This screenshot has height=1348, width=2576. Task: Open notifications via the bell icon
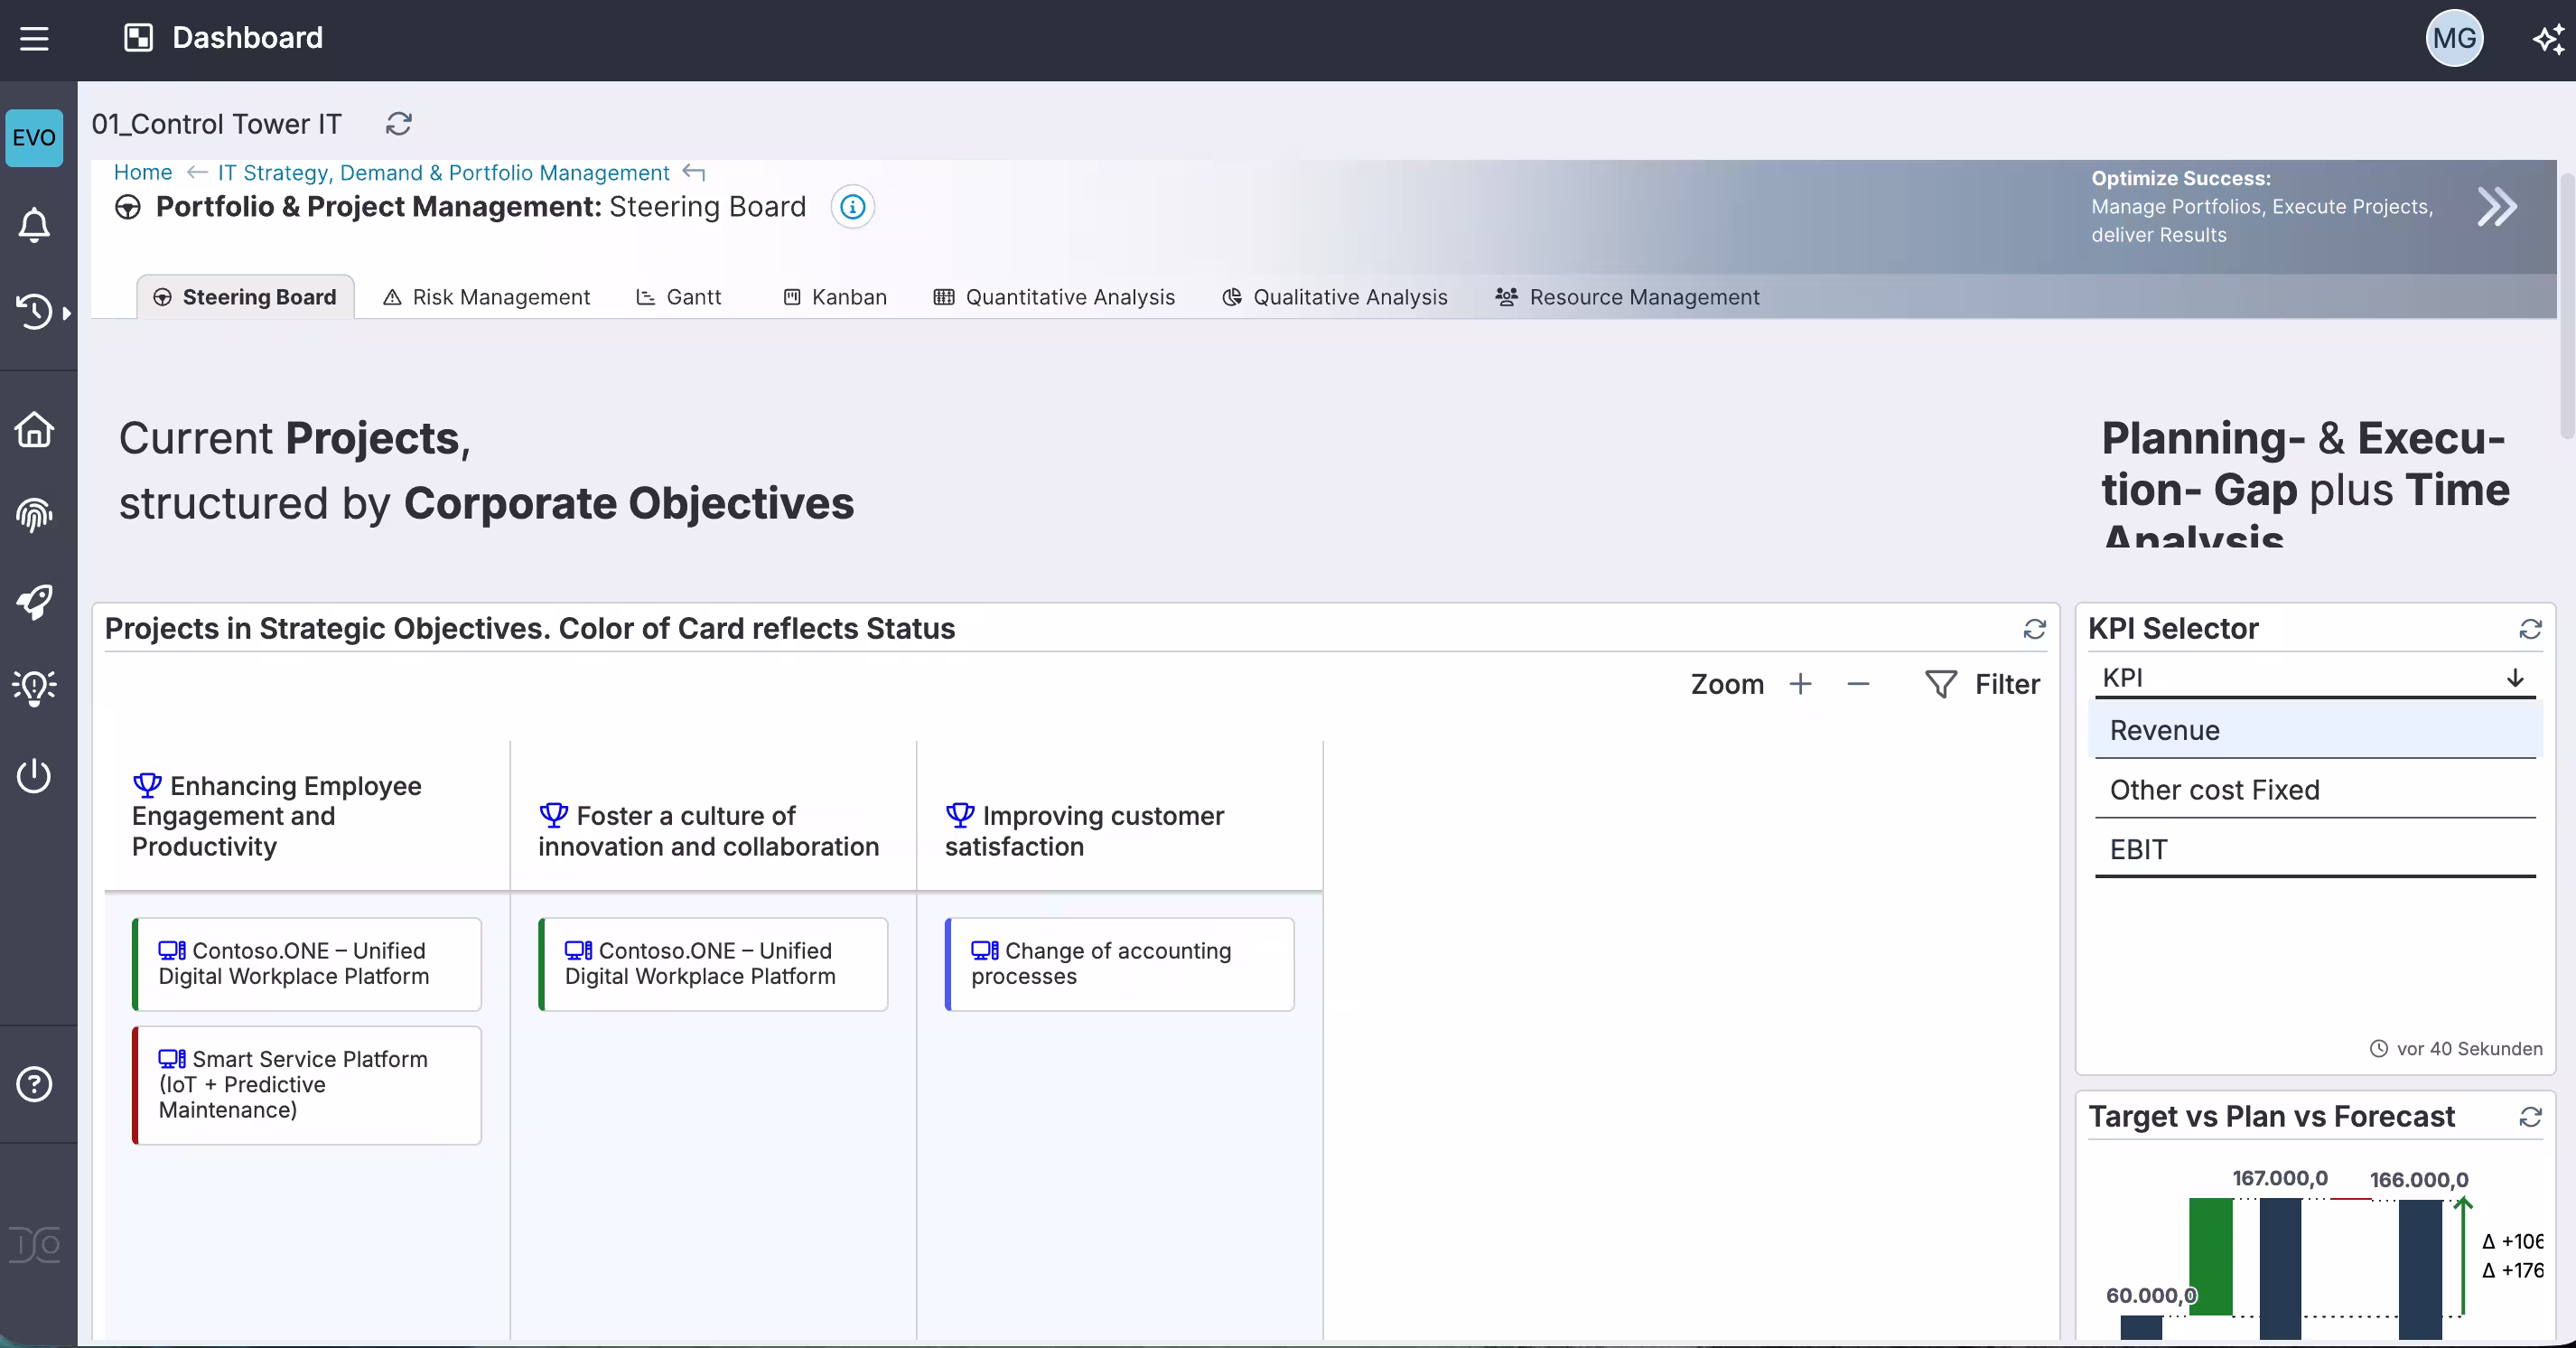coord(34,225)
